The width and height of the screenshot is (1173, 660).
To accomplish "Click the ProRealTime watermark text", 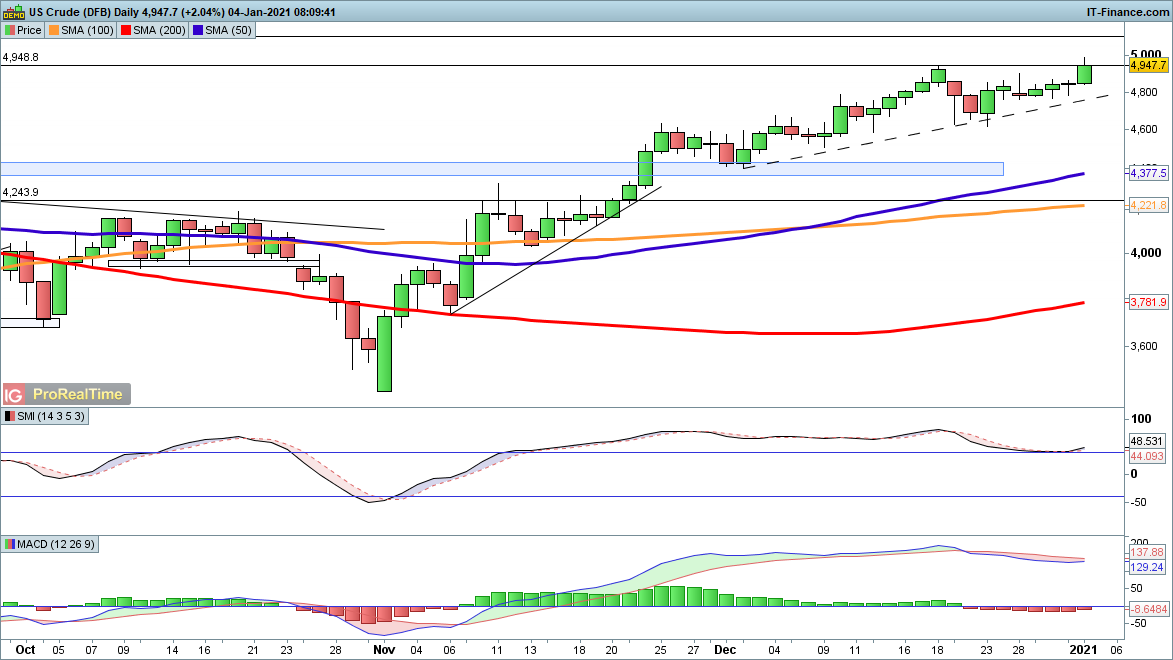I will 77,394.
